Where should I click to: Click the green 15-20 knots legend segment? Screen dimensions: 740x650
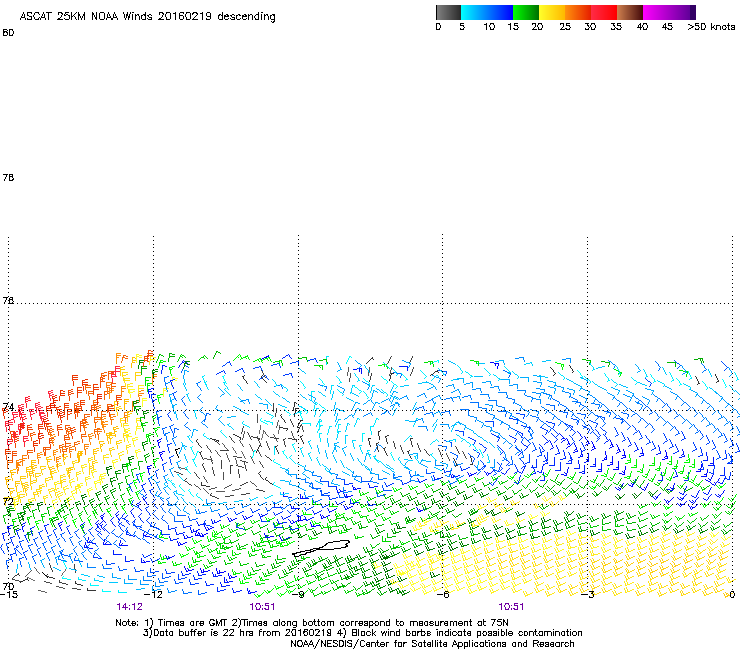(526, 12)
